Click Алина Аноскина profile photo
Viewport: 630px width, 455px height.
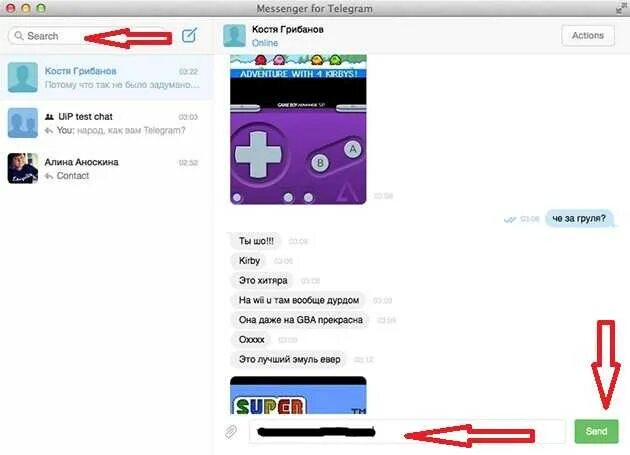(22, 168)
